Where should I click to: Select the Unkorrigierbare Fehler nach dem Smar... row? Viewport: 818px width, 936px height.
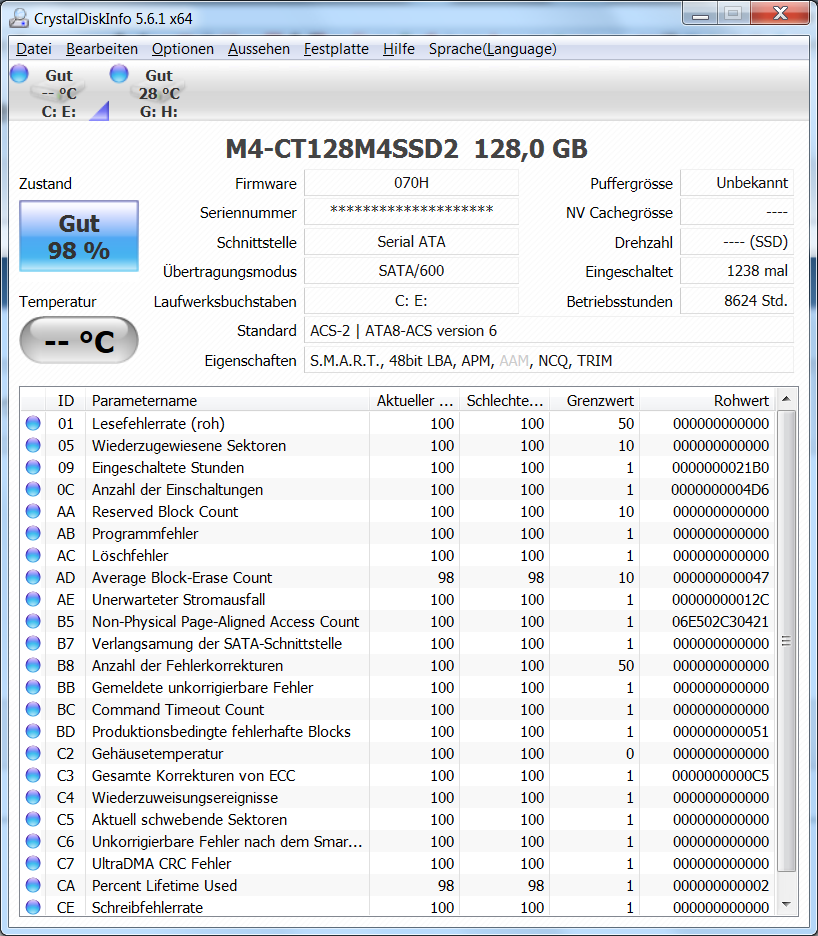pyautogui.click(x=398, y=842)
